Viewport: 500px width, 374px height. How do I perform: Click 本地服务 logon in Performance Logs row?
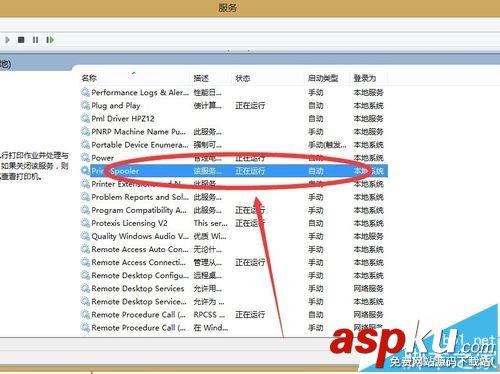(368, 92)
